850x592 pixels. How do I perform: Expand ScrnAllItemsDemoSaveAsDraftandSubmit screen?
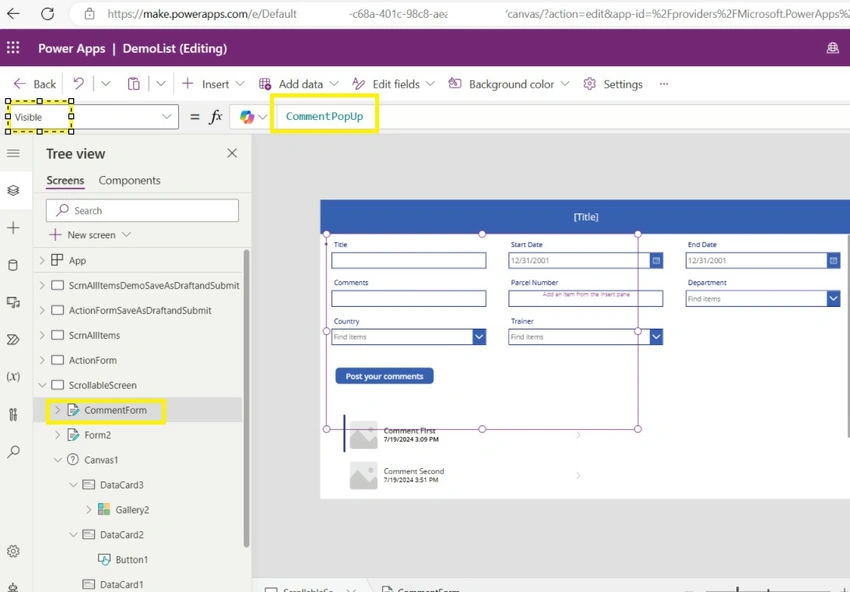[42, 285]
